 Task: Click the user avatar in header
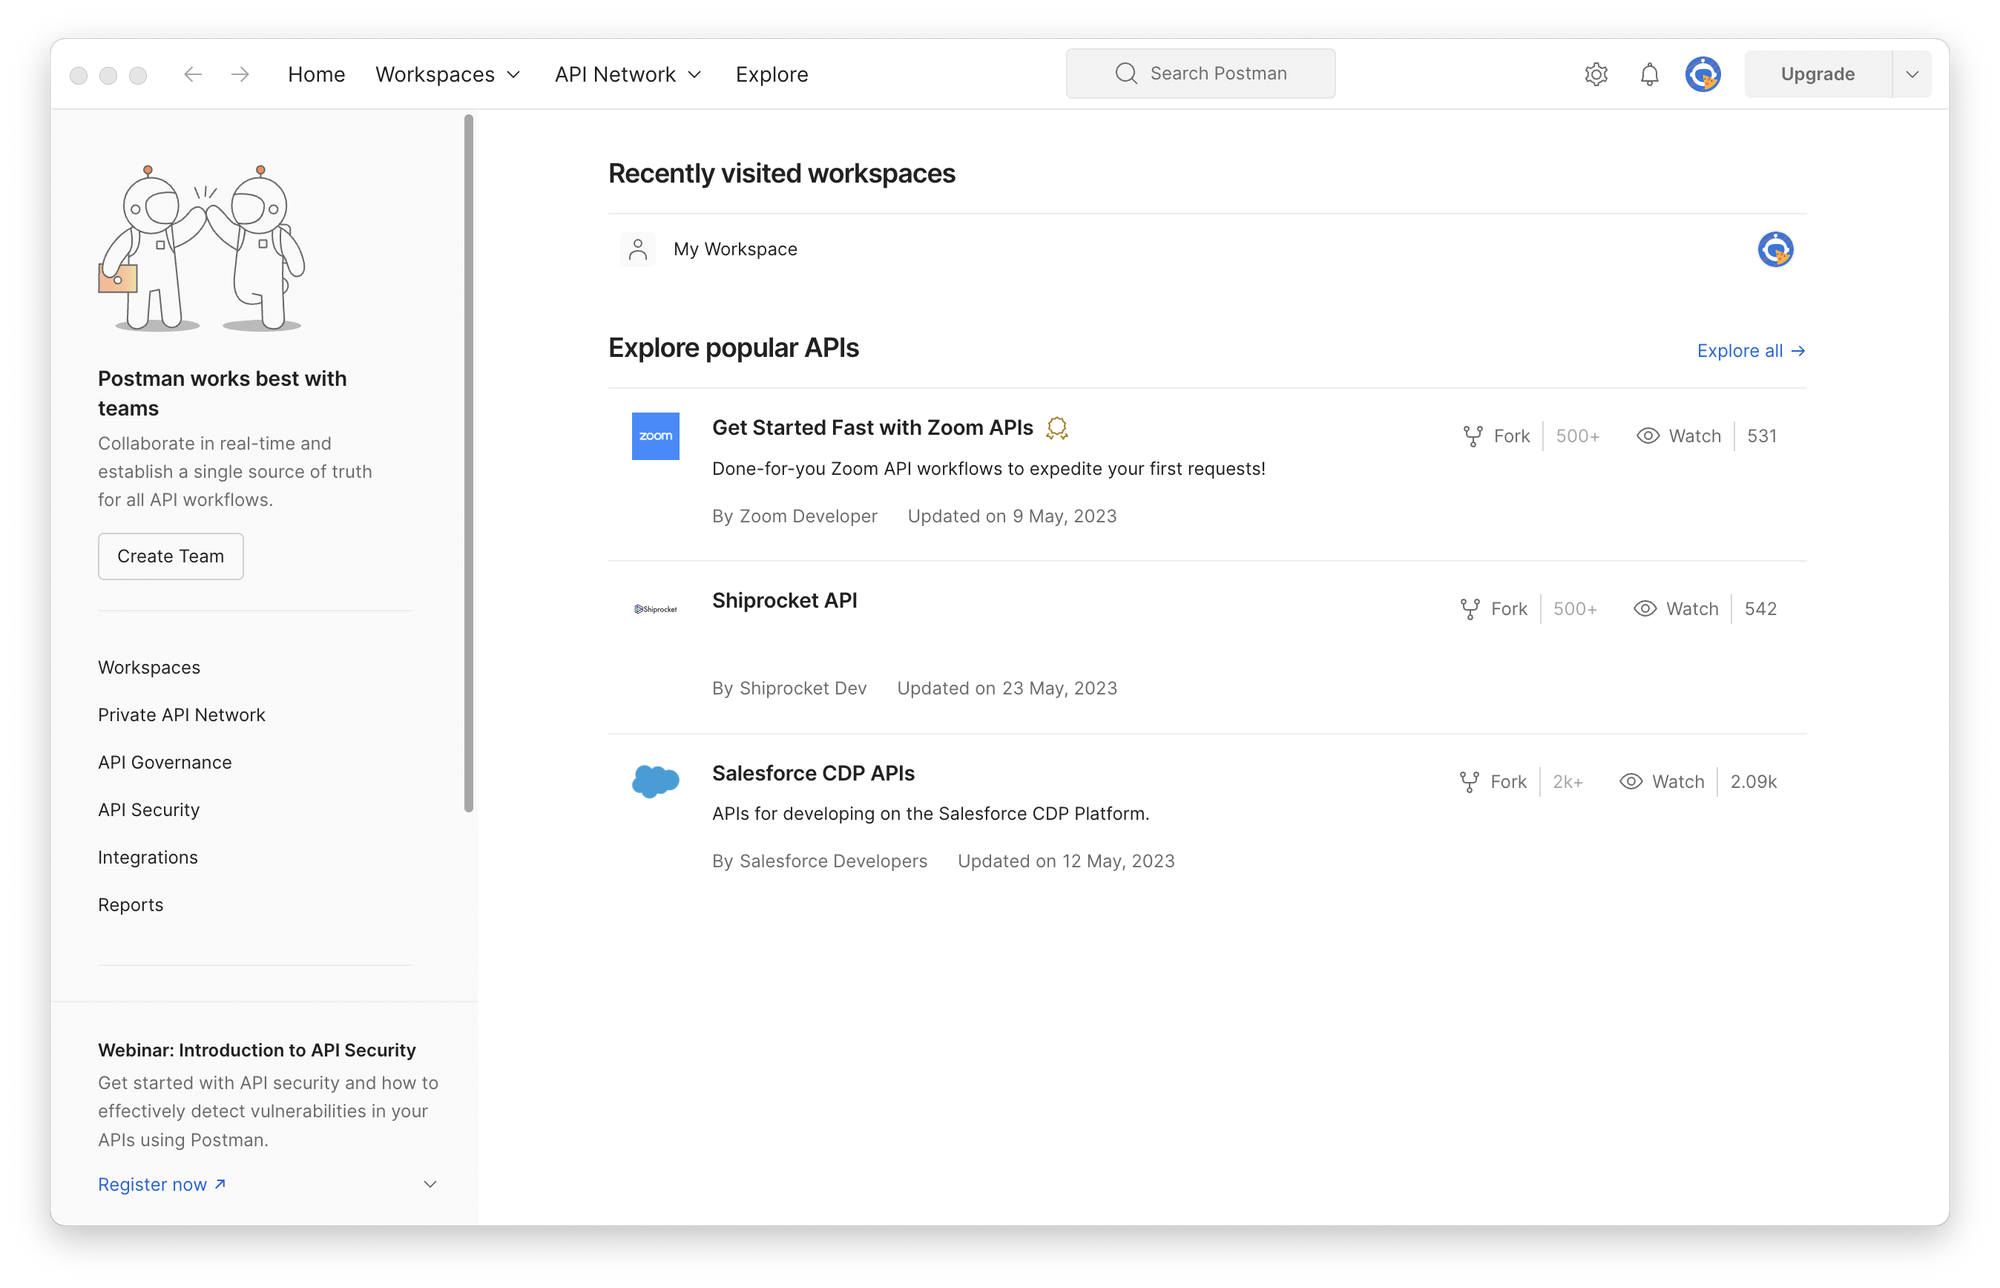(x=1702, y=74)
